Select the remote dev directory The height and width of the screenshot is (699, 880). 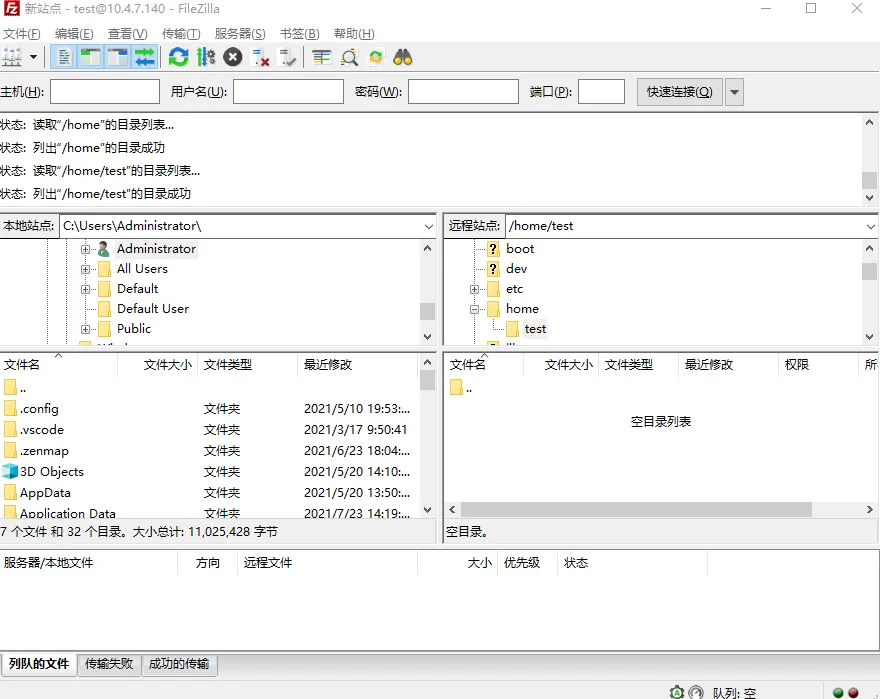pos(516,269)
